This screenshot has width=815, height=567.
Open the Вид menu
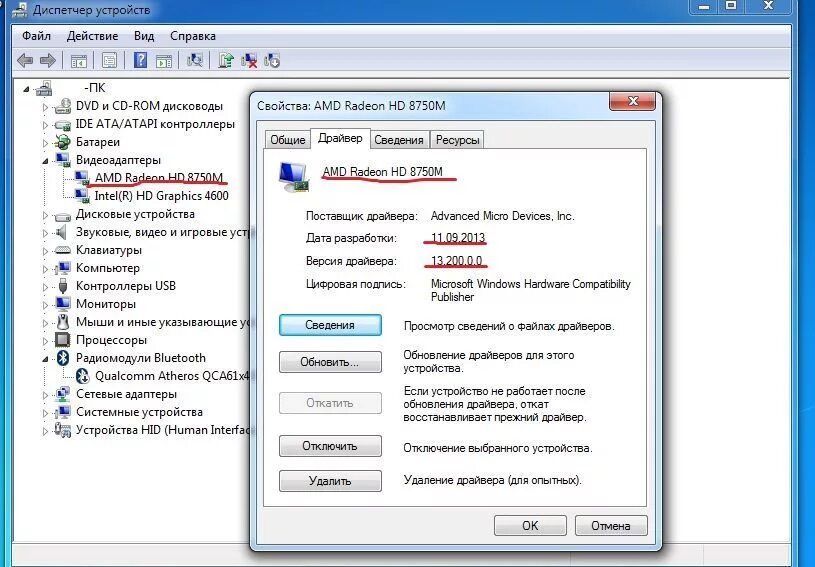144,36
